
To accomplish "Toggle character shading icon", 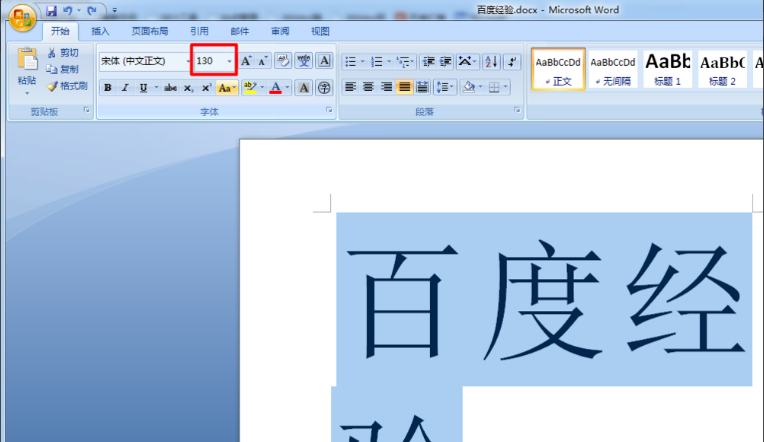I will [x=304, y=88].
